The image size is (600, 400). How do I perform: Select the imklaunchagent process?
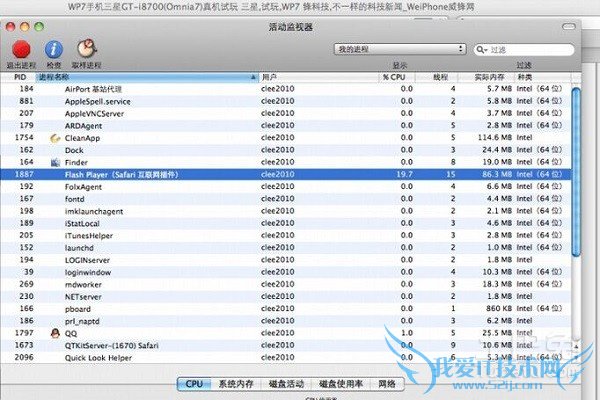pos(285,211)
